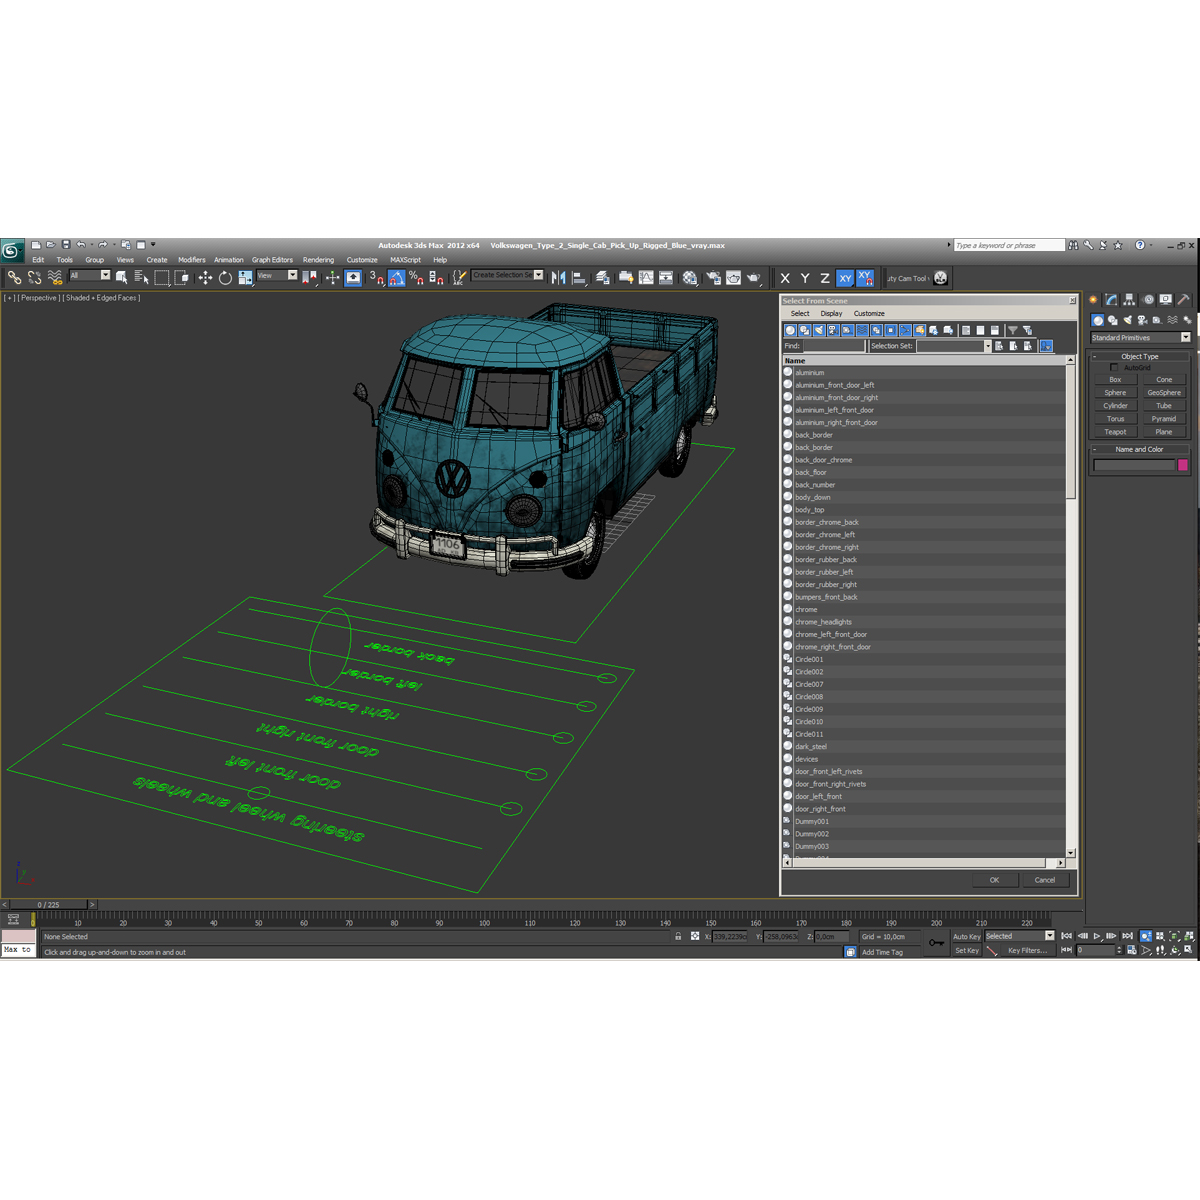
Task: Activate the Select and Move tool
Action: (x=205, y=278)
